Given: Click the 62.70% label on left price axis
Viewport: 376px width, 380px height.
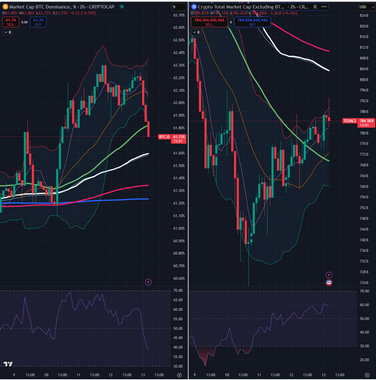Looking at the screenshot, I should (x=179, y=15).
